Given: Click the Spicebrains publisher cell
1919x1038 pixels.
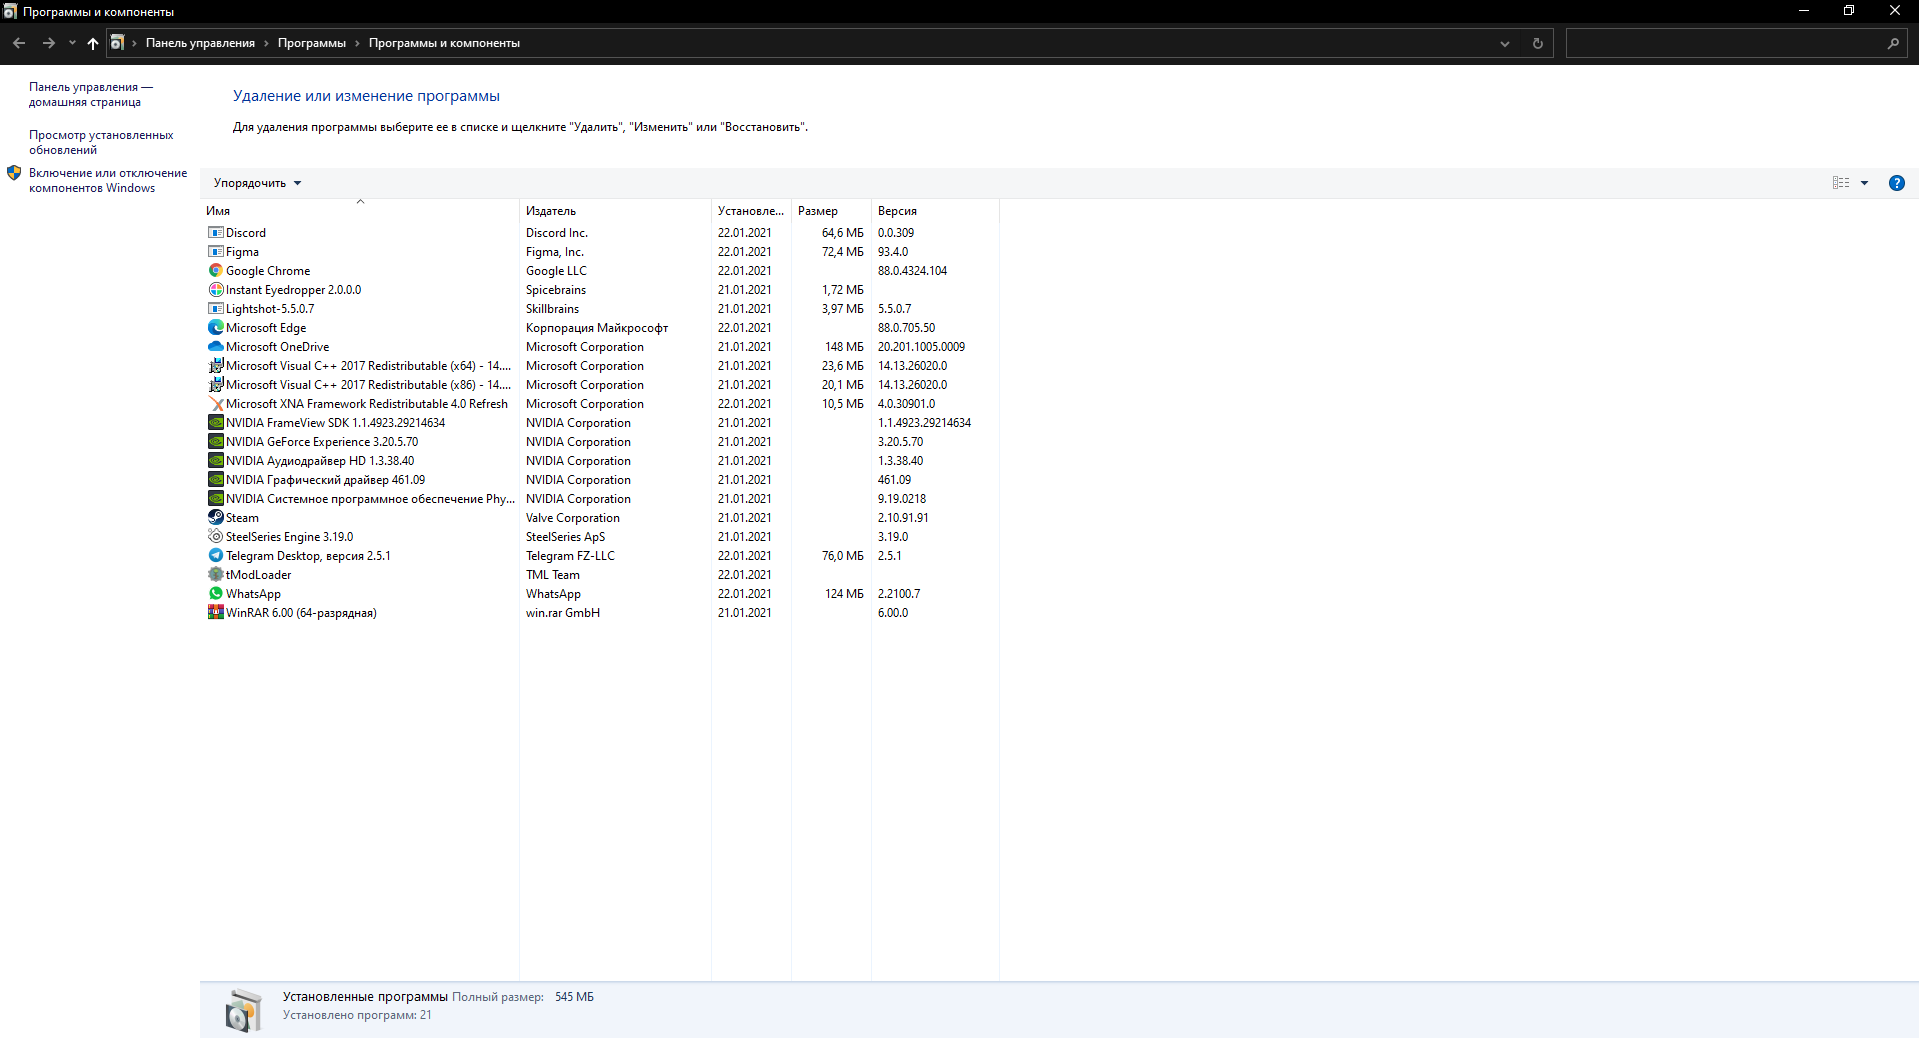Looking at the screenshot, I should pos(556,290).
